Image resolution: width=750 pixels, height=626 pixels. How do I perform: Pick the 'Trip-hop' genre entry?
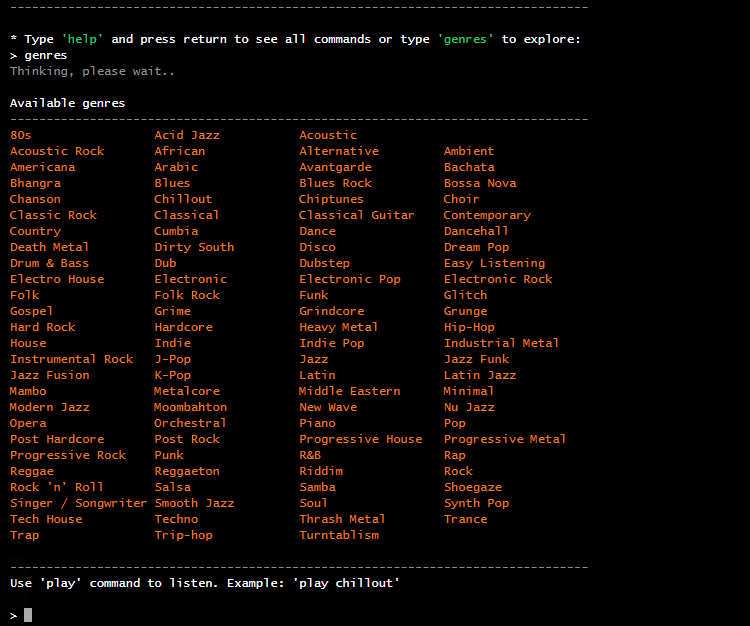click(183, 535)
